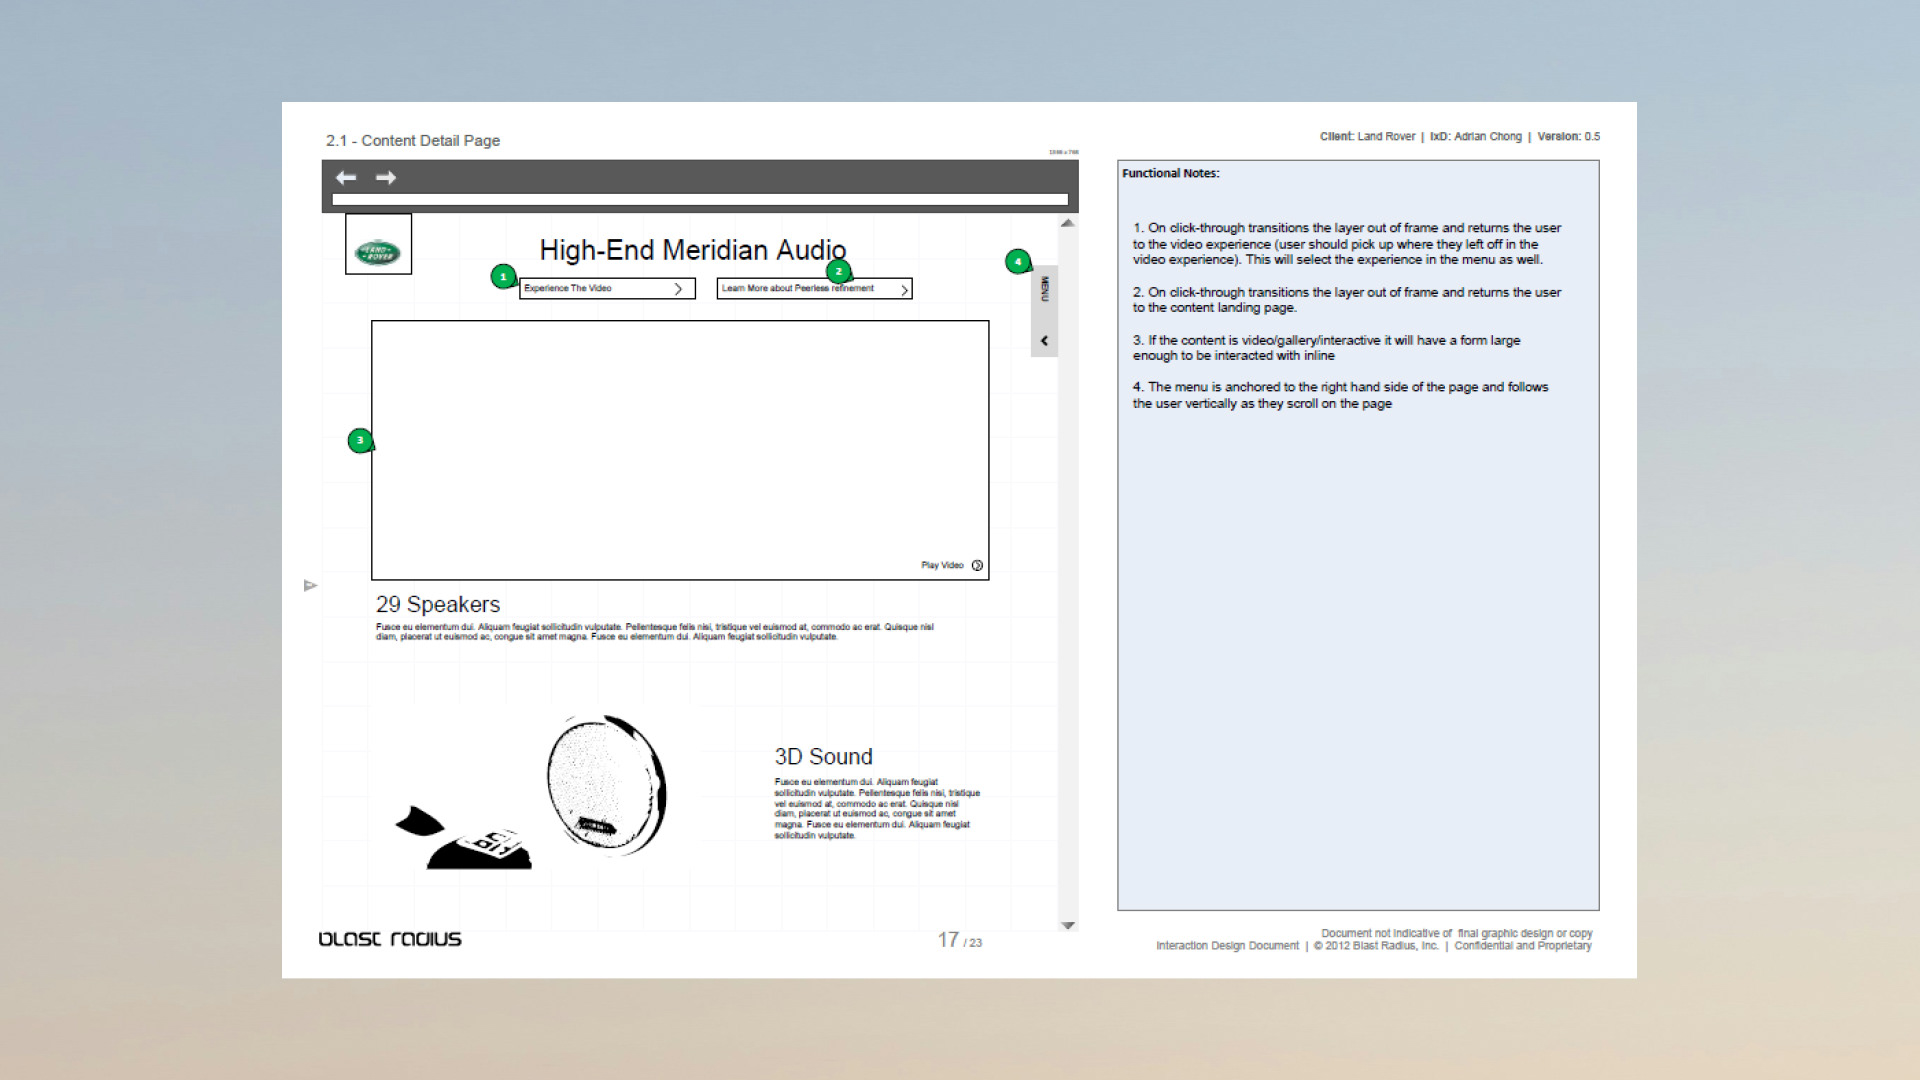Click the browser address bar field
1920x1080 pixels.
[700, 200]
